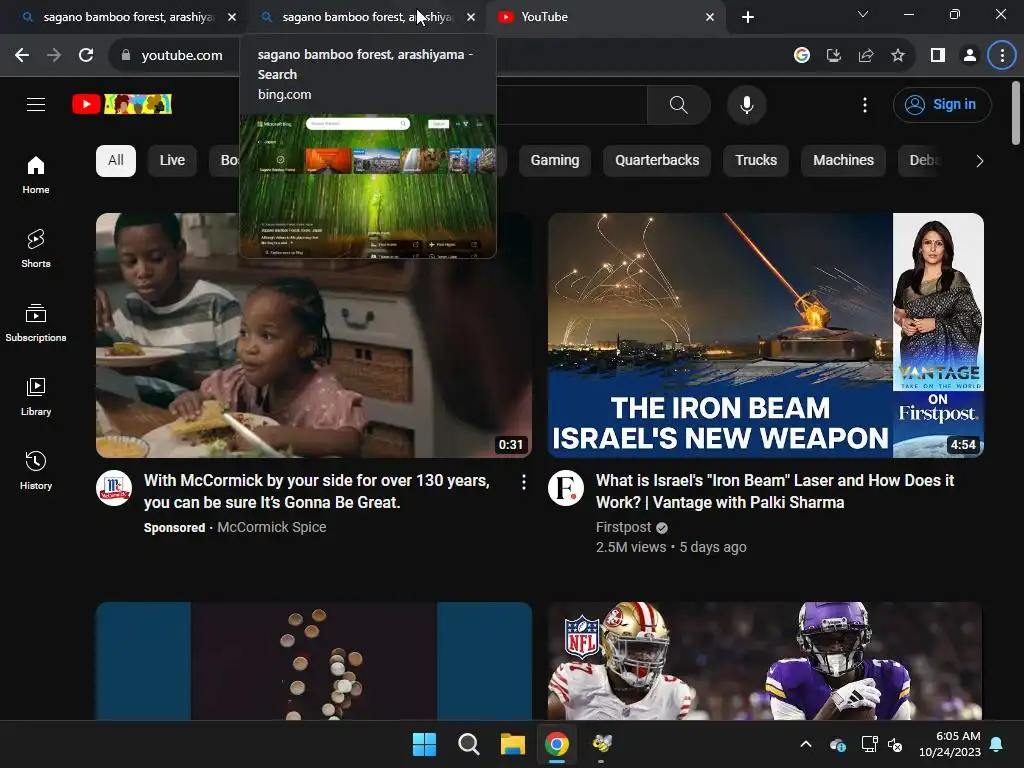Viewport: 1024px width, 768px height.
Task: Open a new browser tab
Action: [748, 17]
